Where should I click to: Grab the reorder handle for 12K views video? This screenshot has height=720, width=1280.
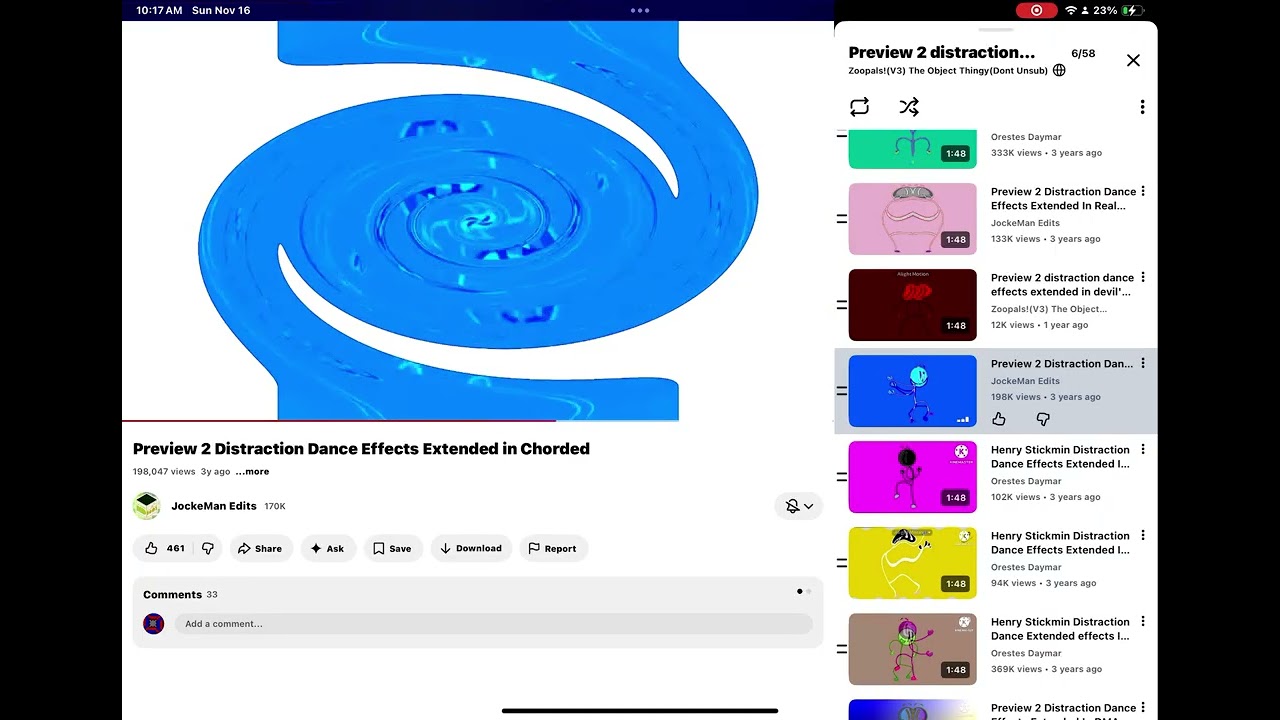coord(842,305)
